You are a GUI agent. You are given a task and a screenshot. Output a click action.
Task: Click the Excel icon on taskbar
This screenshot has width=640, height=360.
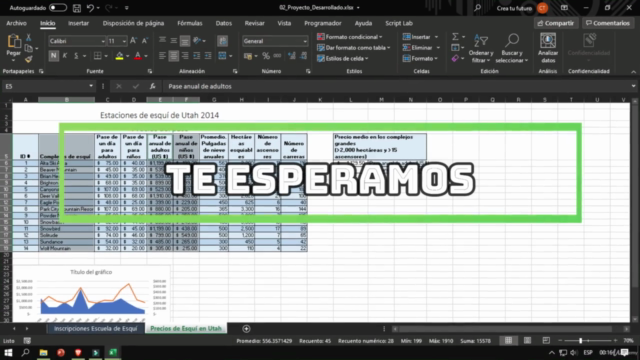113,352
